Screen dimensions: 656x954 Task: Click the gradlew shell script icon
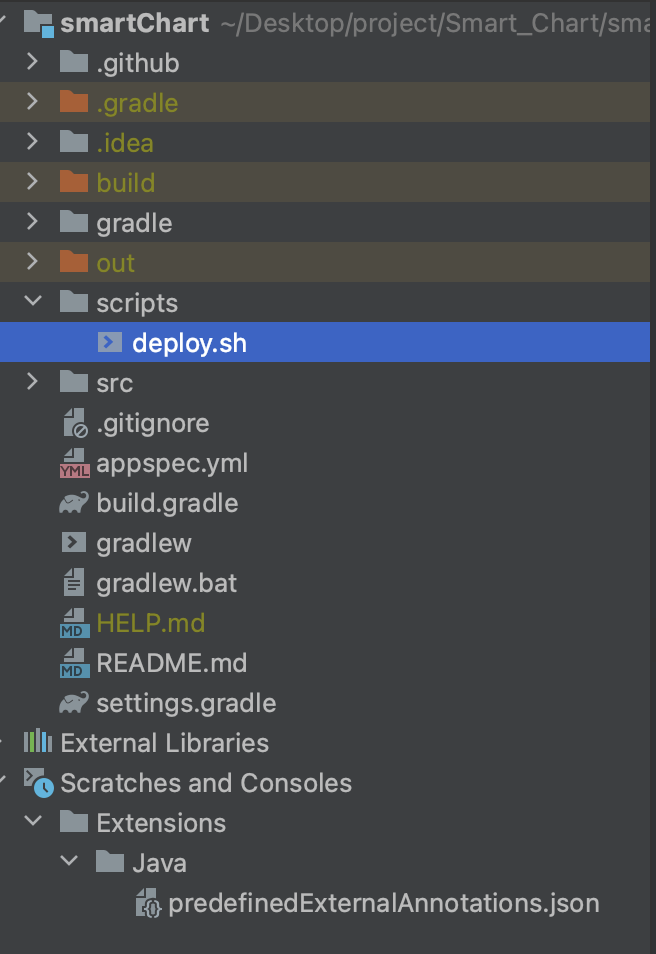point(74,542)
